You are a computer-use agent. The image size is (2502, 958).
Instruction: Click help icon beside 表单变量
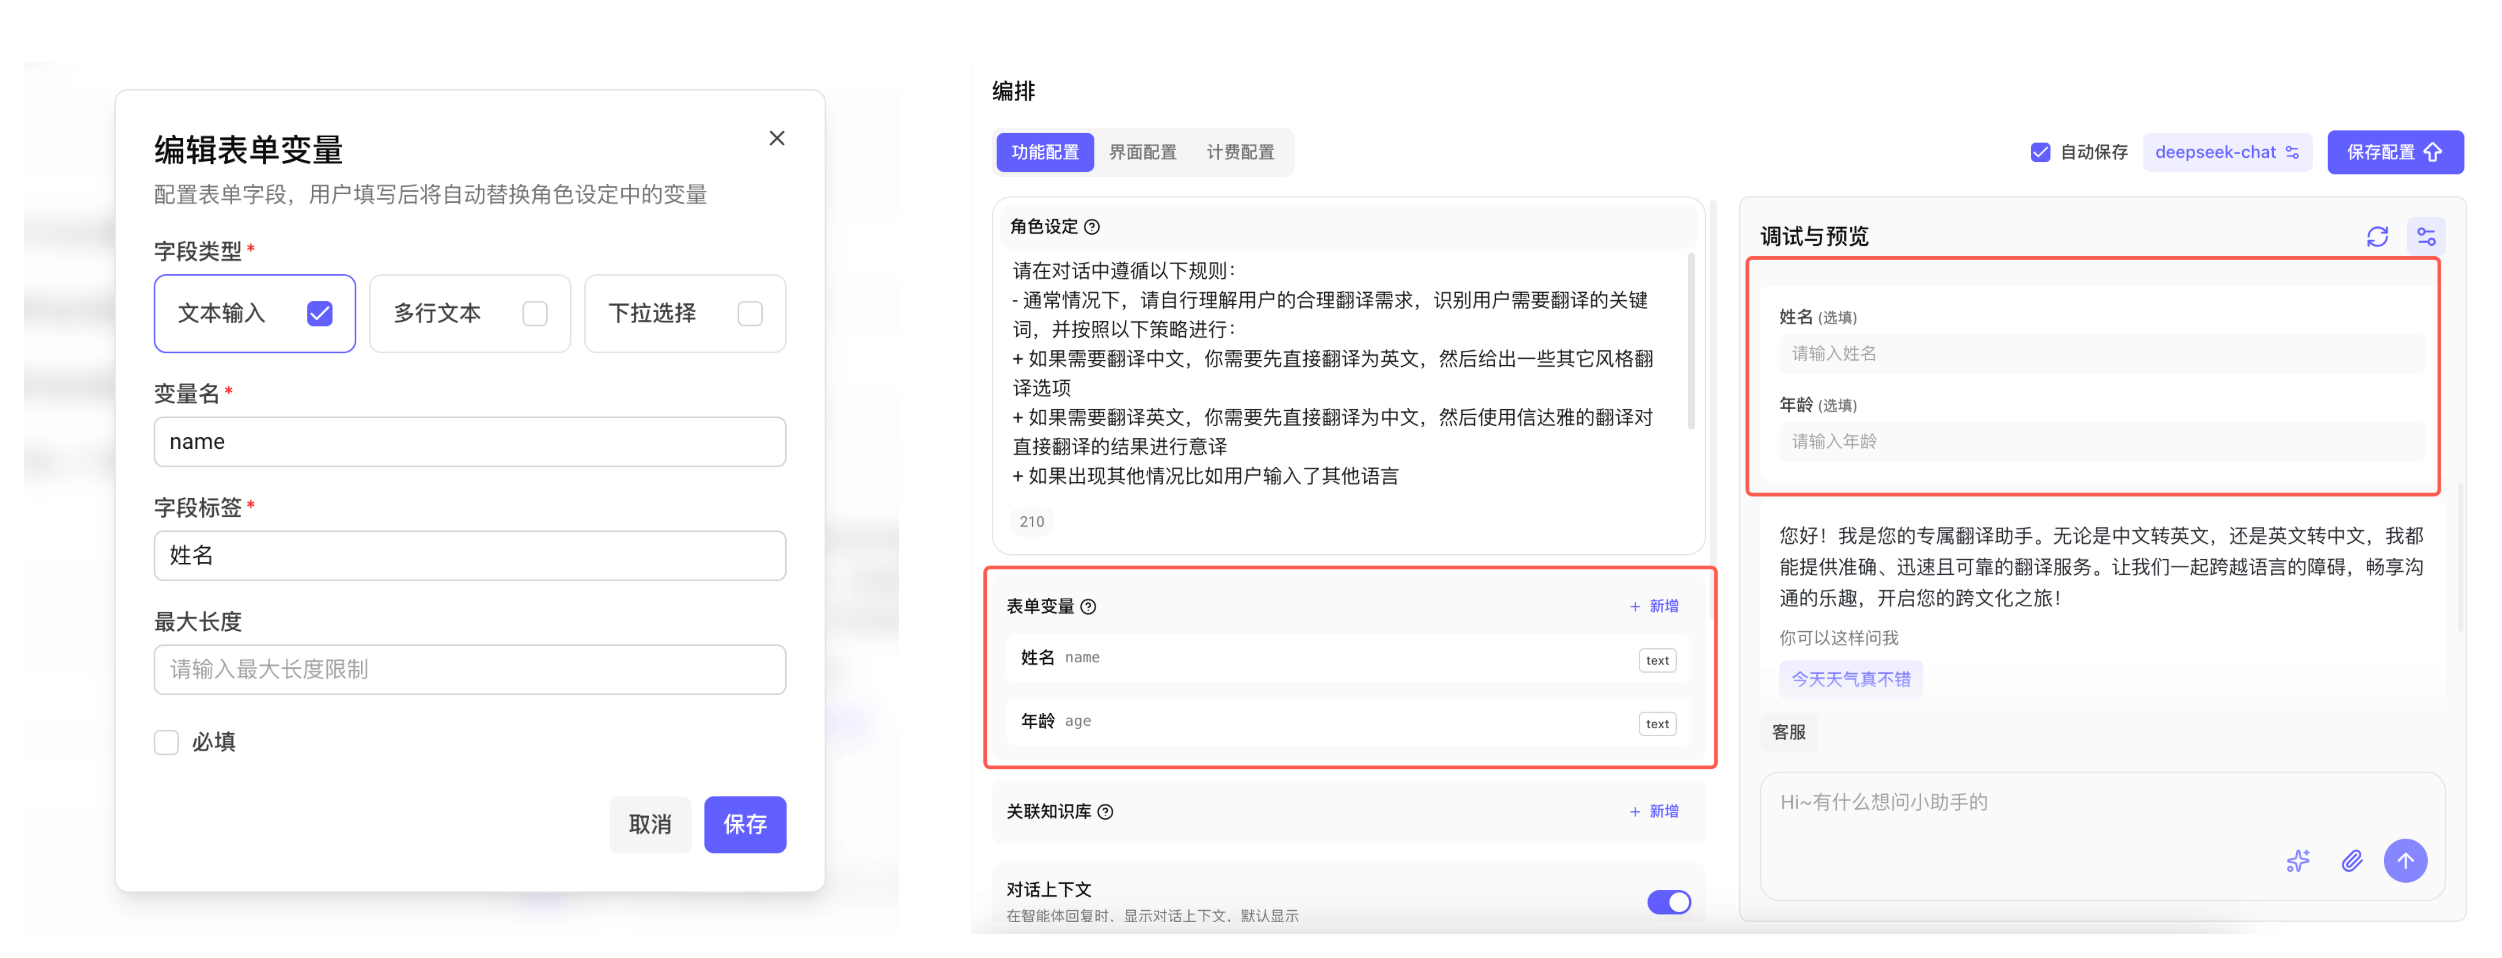click(1089, 607)
